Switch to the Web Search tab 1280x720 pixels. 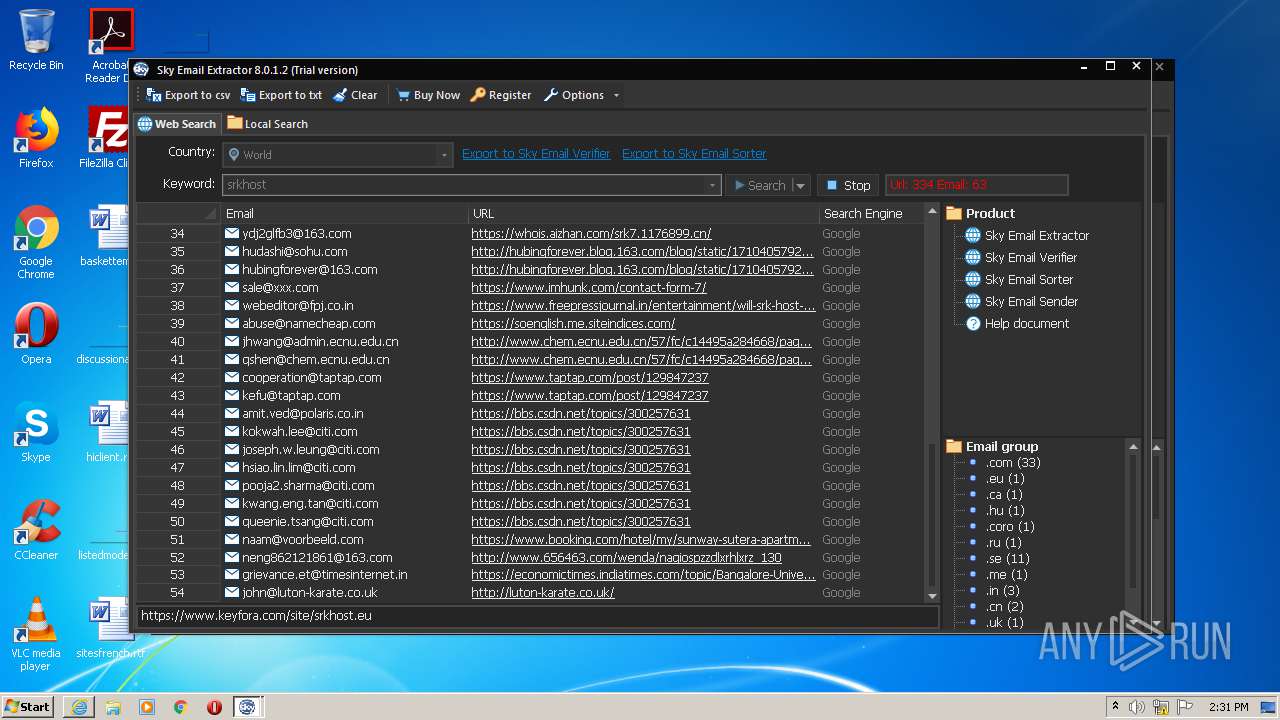click(177, 124)
